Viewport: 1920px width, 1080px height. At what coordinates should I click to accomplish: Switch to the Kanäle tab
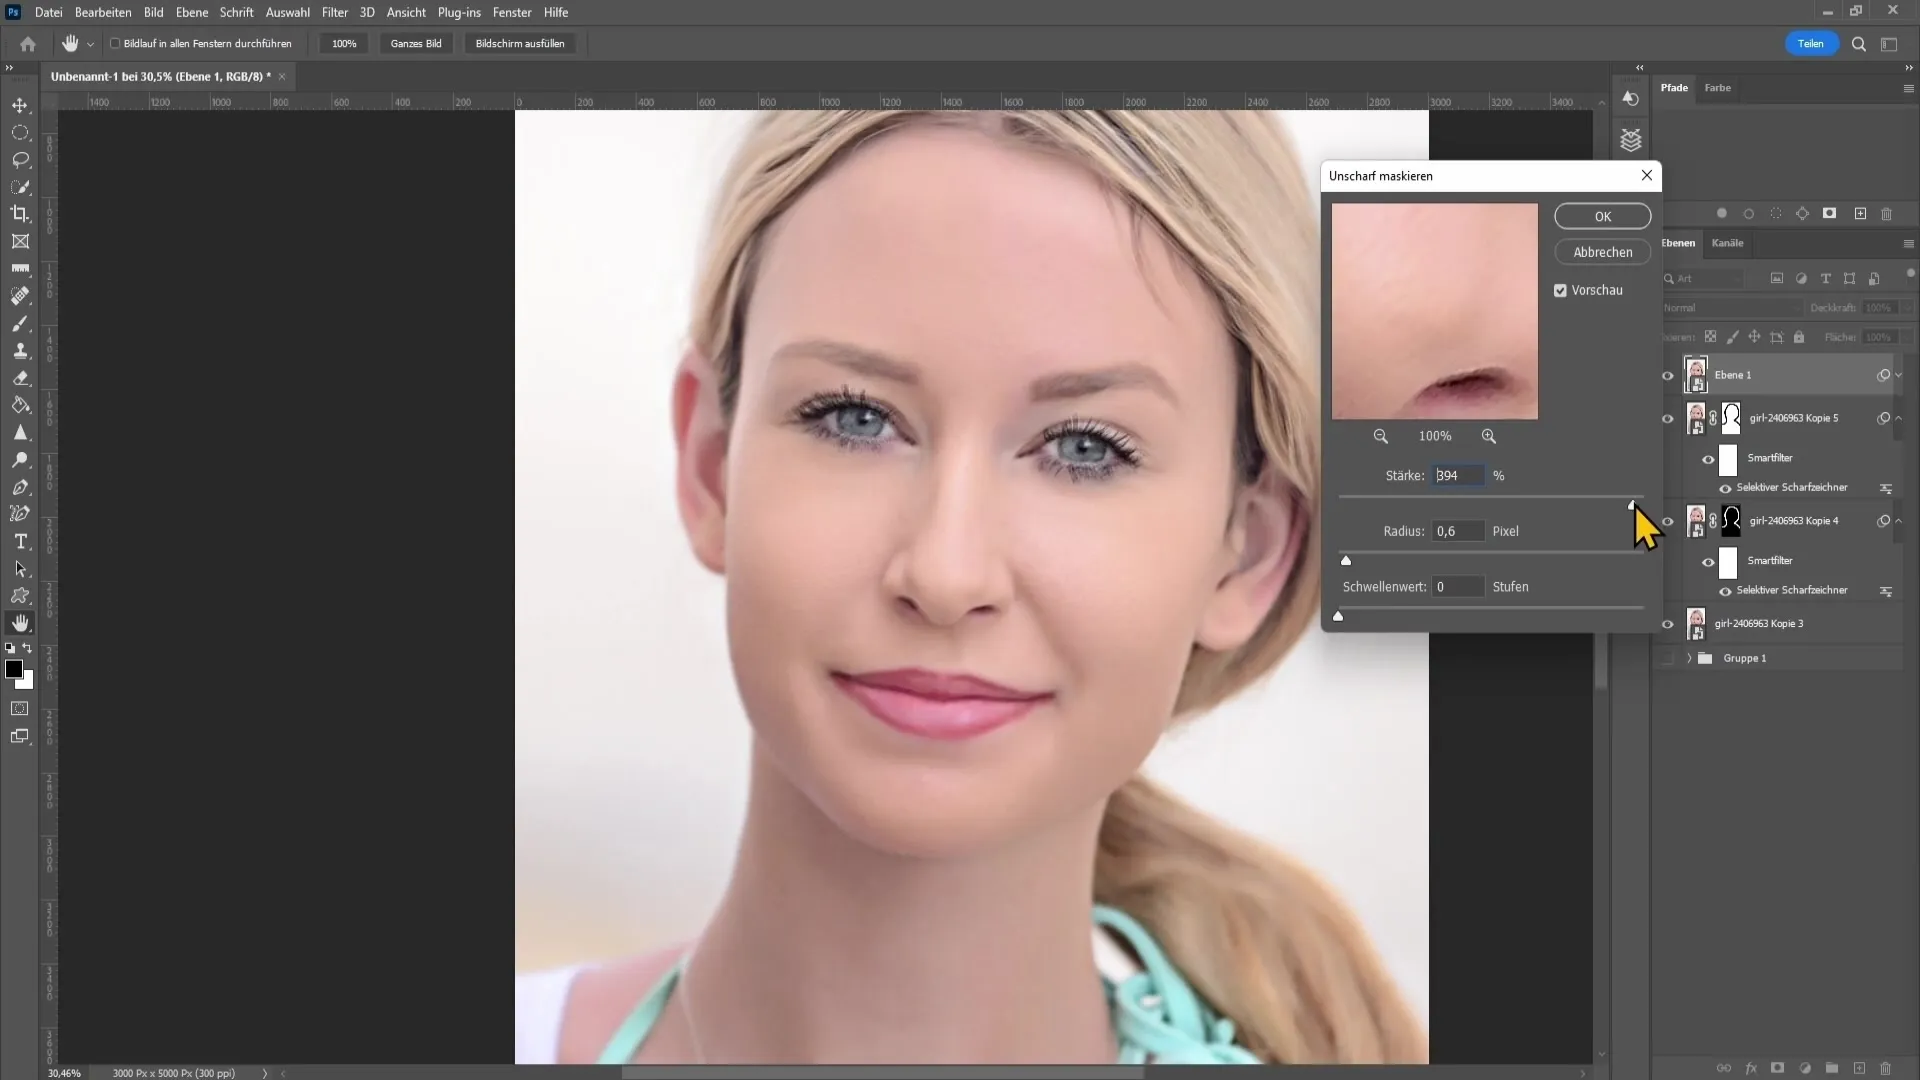tap(1727, 243)
